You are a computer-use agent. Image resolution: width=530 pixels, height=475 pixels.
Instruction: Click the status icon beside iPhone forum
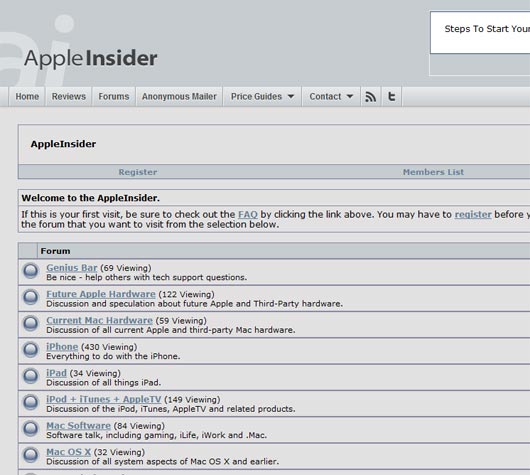[30, 350]
